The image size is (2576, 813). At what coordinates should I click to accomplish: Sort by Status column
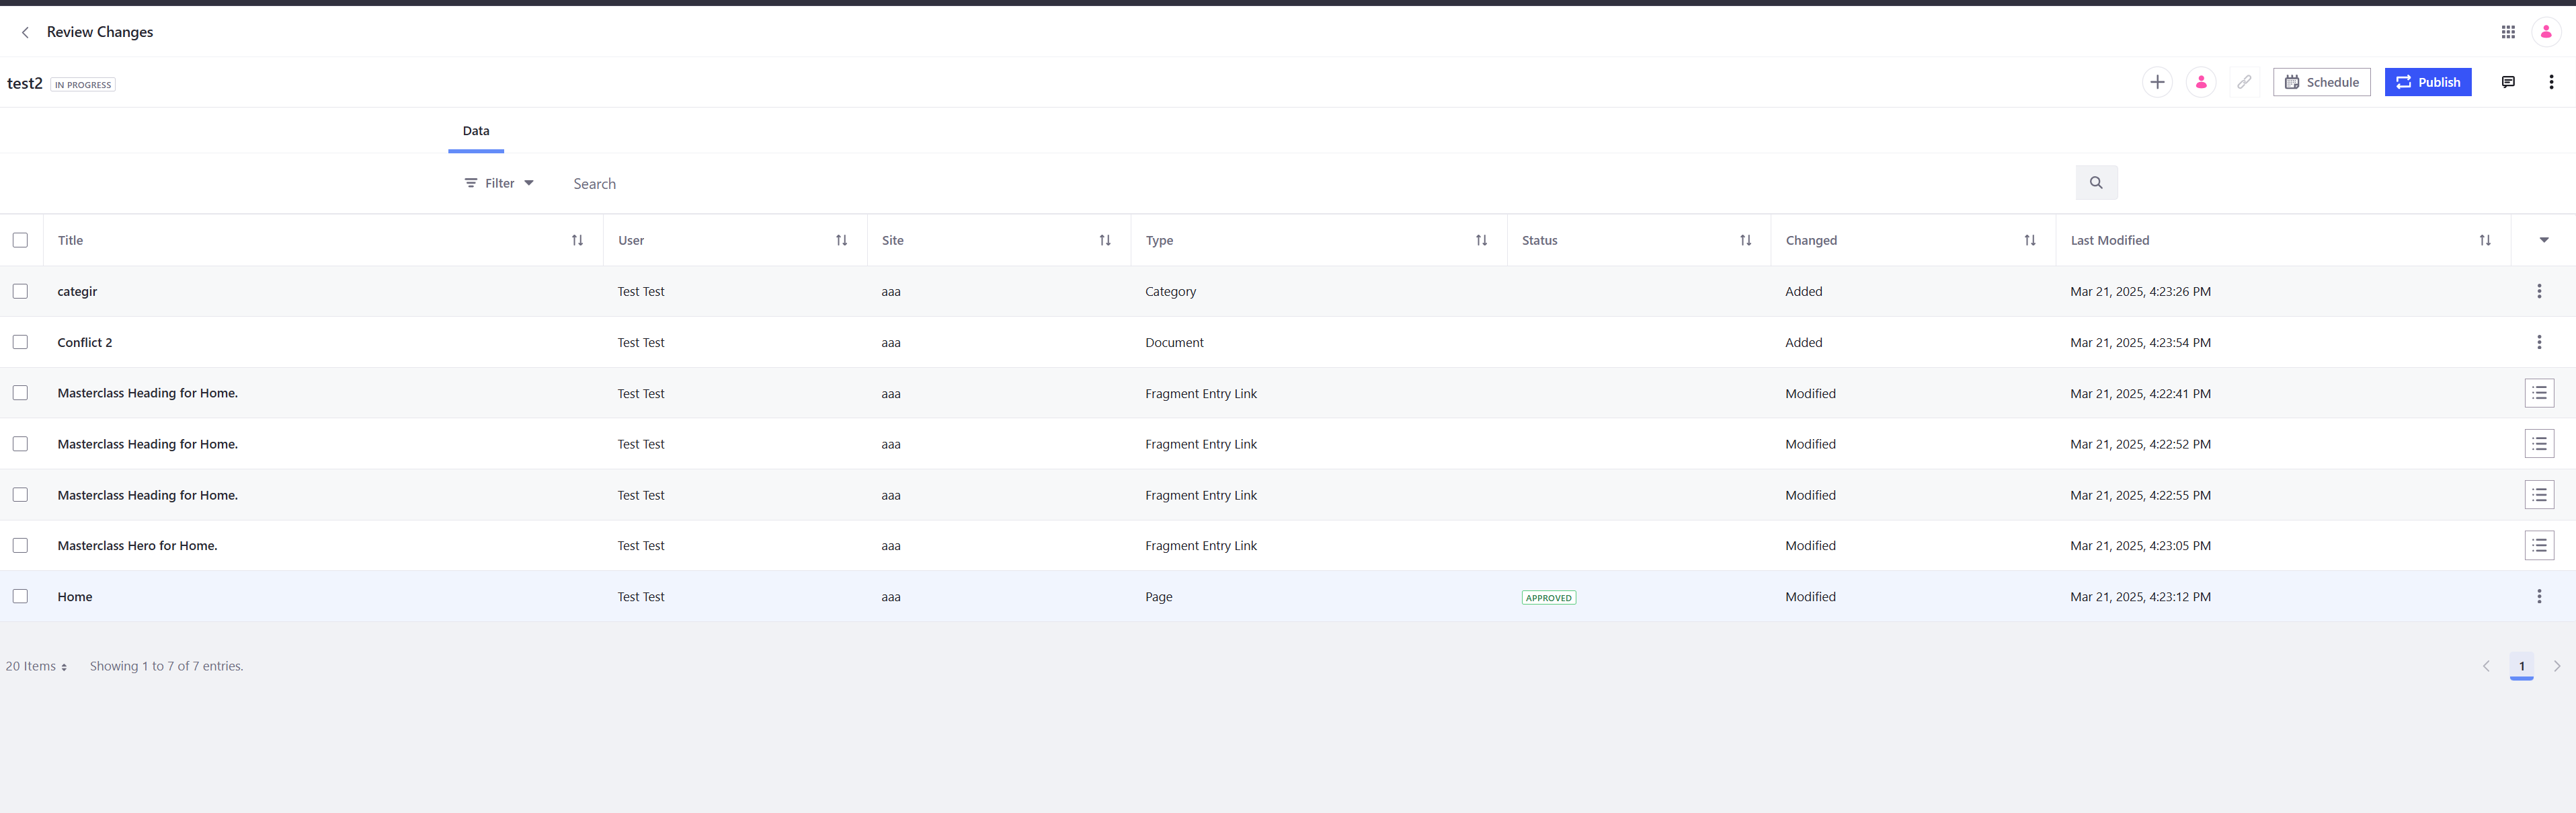[x=1745, y=240]
